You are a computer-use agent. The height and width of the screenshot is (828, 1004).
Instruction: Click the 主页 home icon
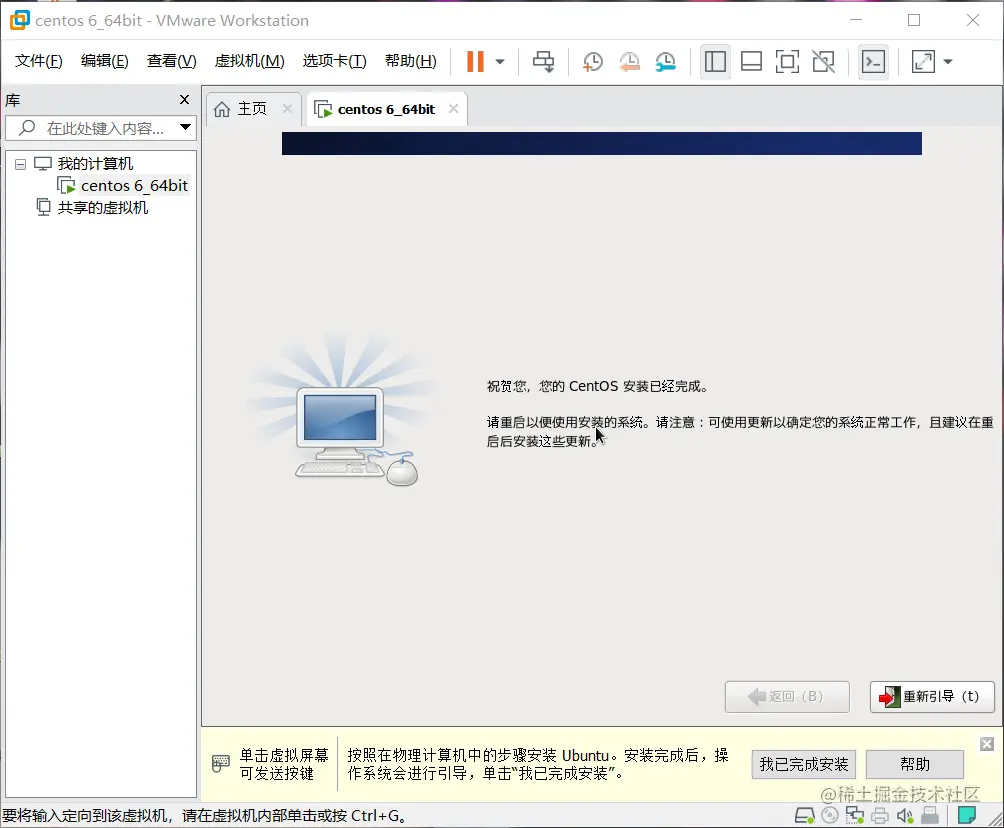[222, 110]
